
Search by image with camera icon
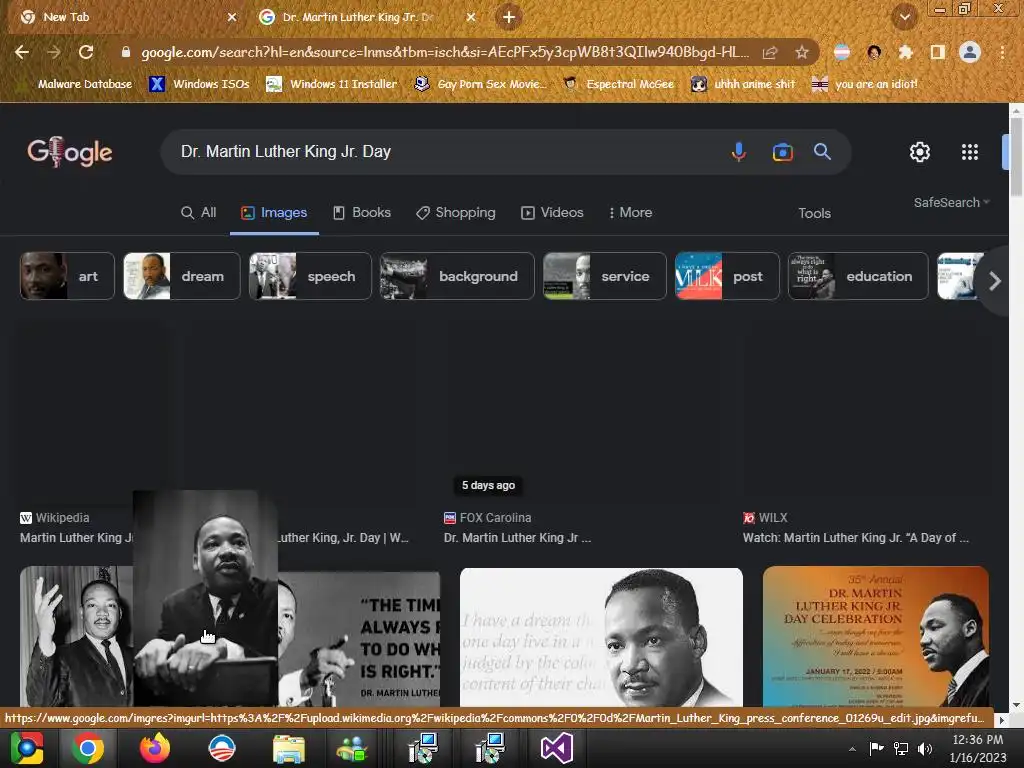(x=782, y=152)
